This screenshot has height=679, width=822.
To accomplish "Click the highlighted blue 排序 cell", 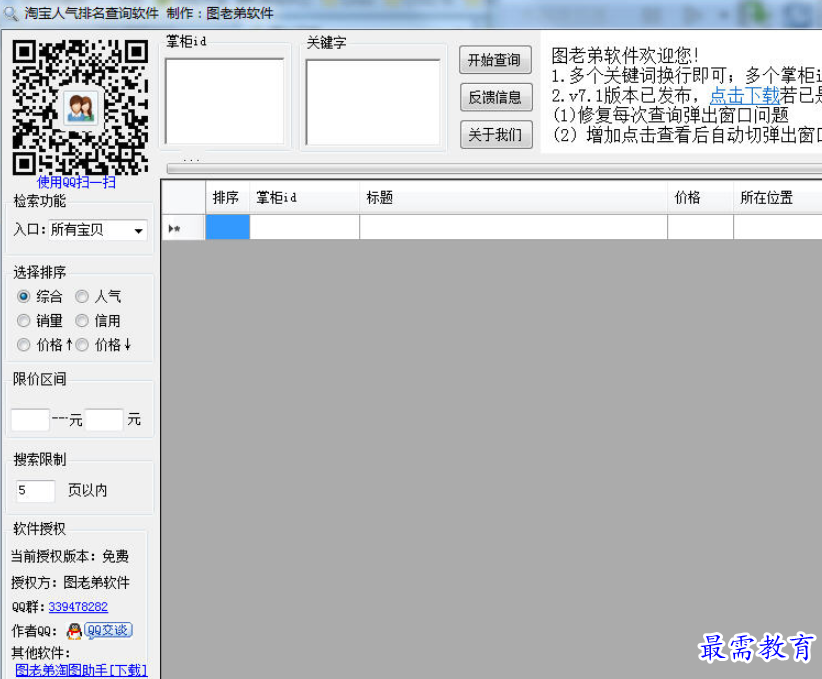I will coord(228,228).
